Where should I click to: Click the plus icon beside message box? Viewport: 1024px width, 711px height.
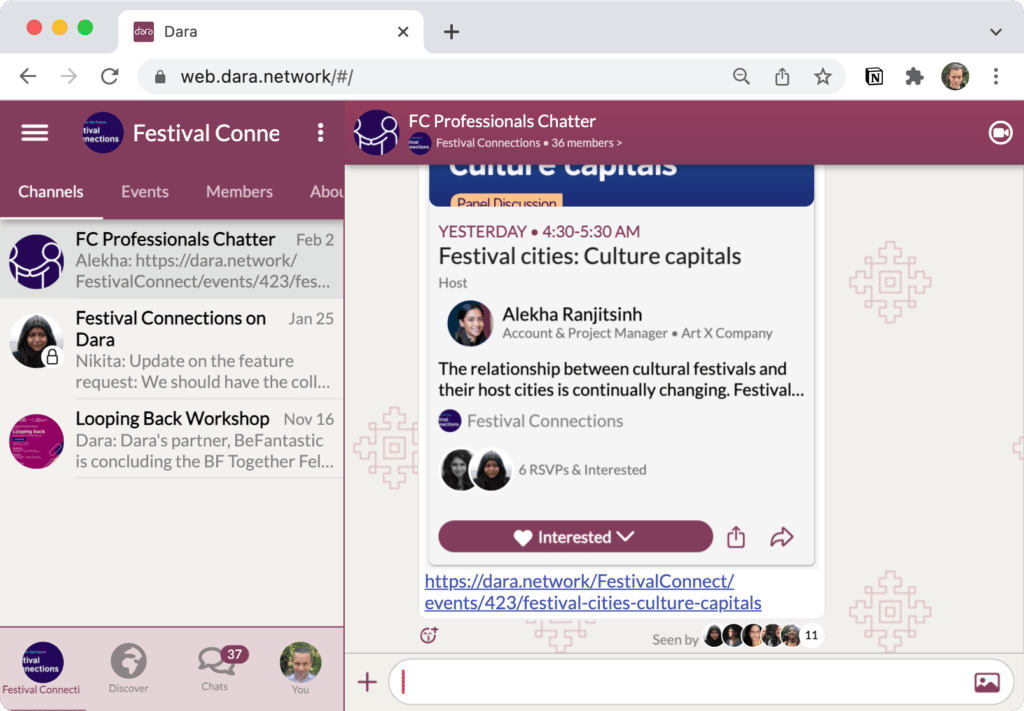pos(367,682)
